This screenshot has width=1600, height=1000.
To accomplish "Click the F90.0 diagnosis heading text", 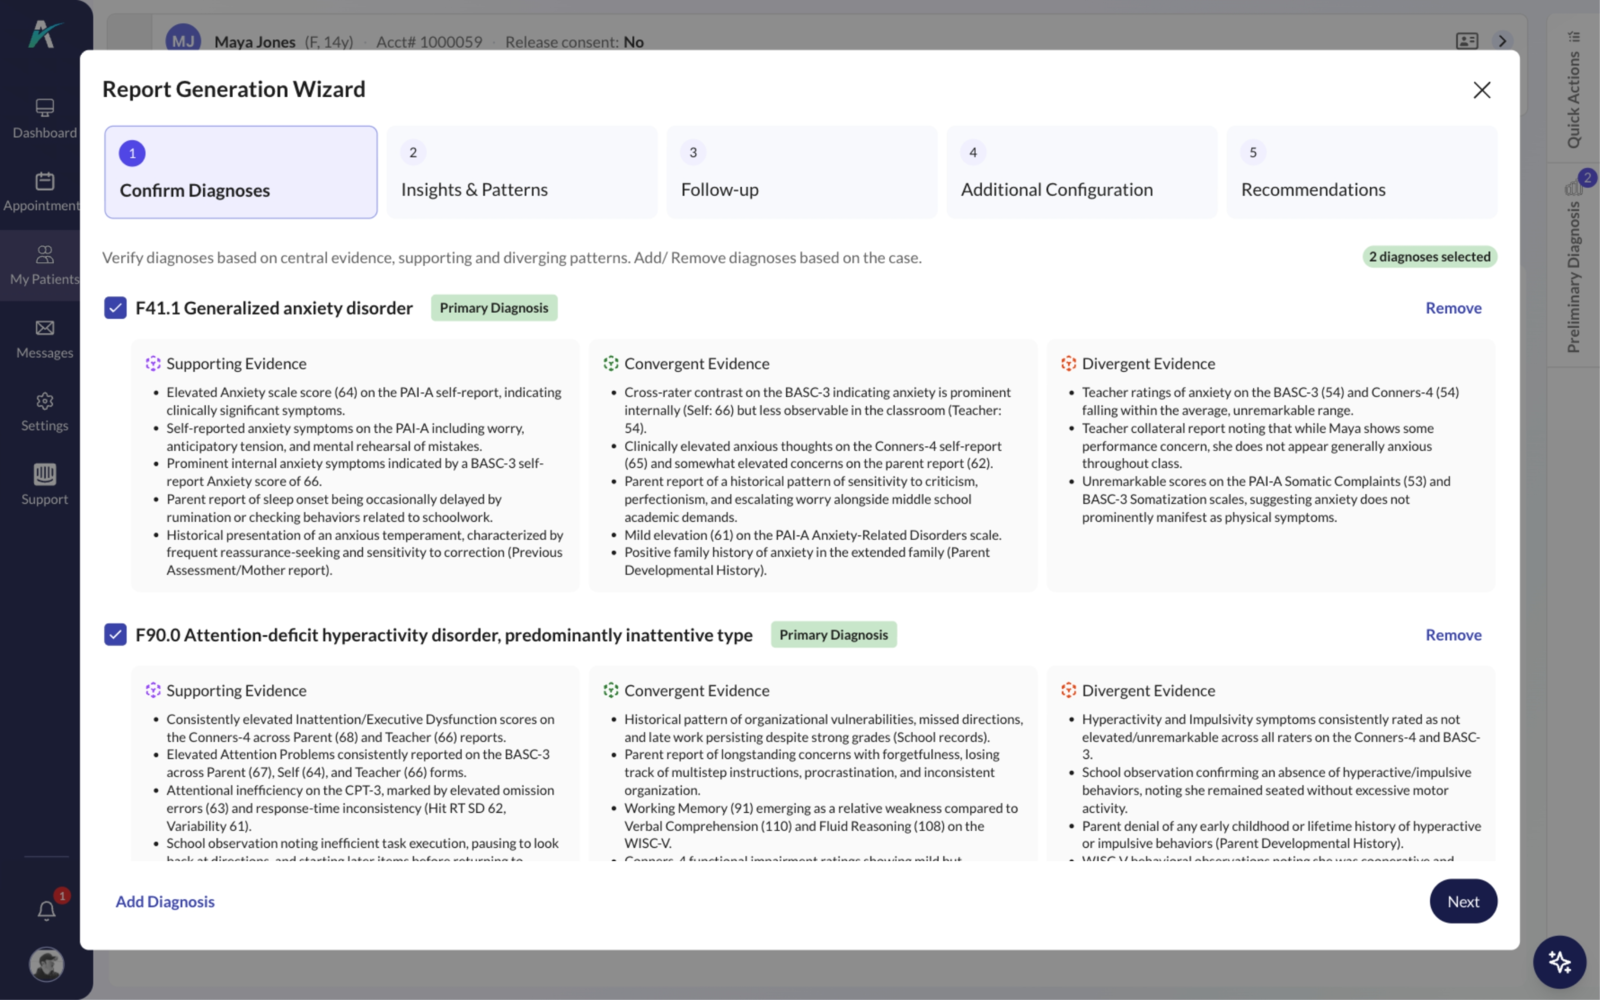I will point(444,635).
